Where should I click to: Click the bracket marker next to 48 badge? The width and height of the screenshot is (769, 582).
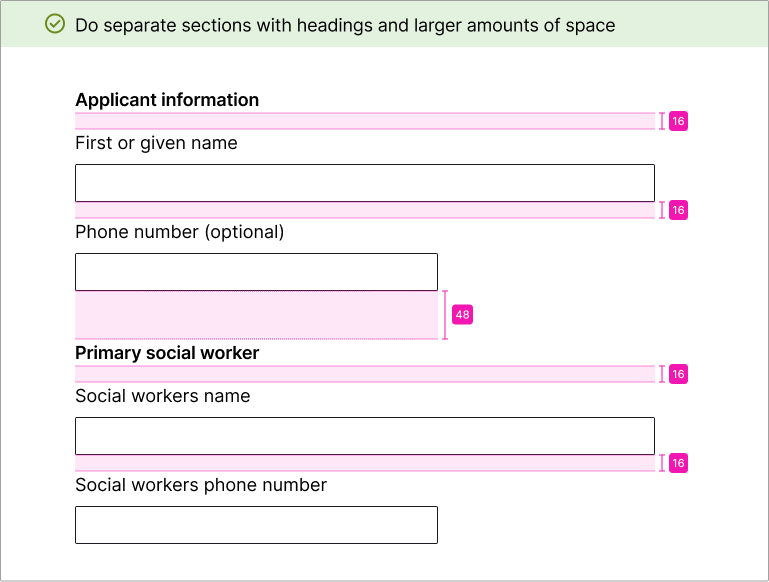(x=445, y=315)
